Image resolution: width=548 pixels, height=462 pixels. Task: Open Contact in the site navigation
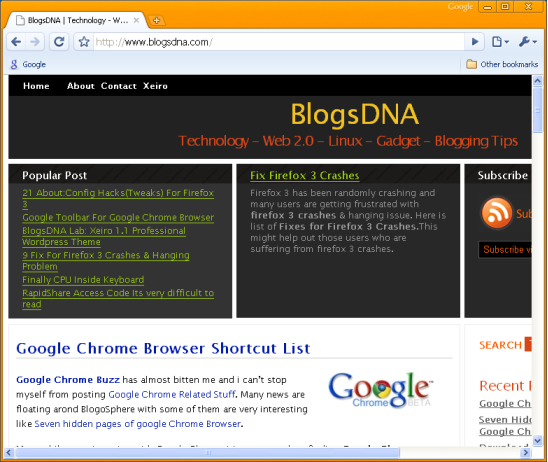pos(118,86)
